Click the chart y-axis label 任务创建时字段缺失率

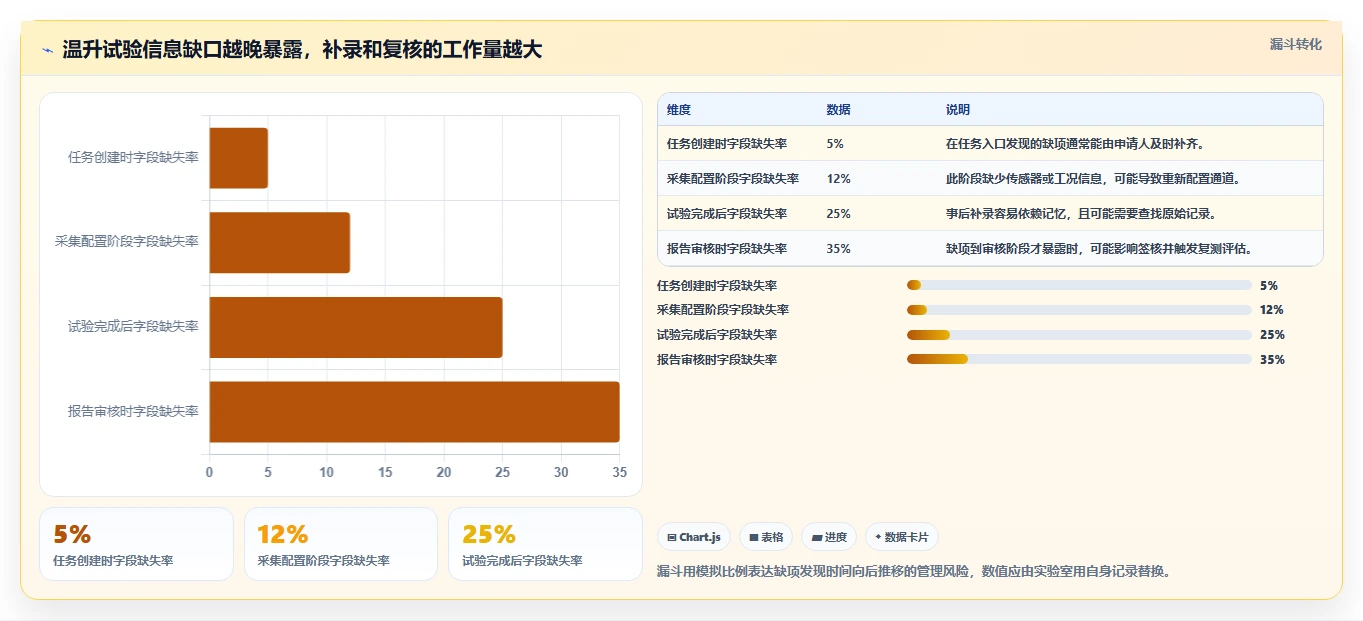[133, 157]
